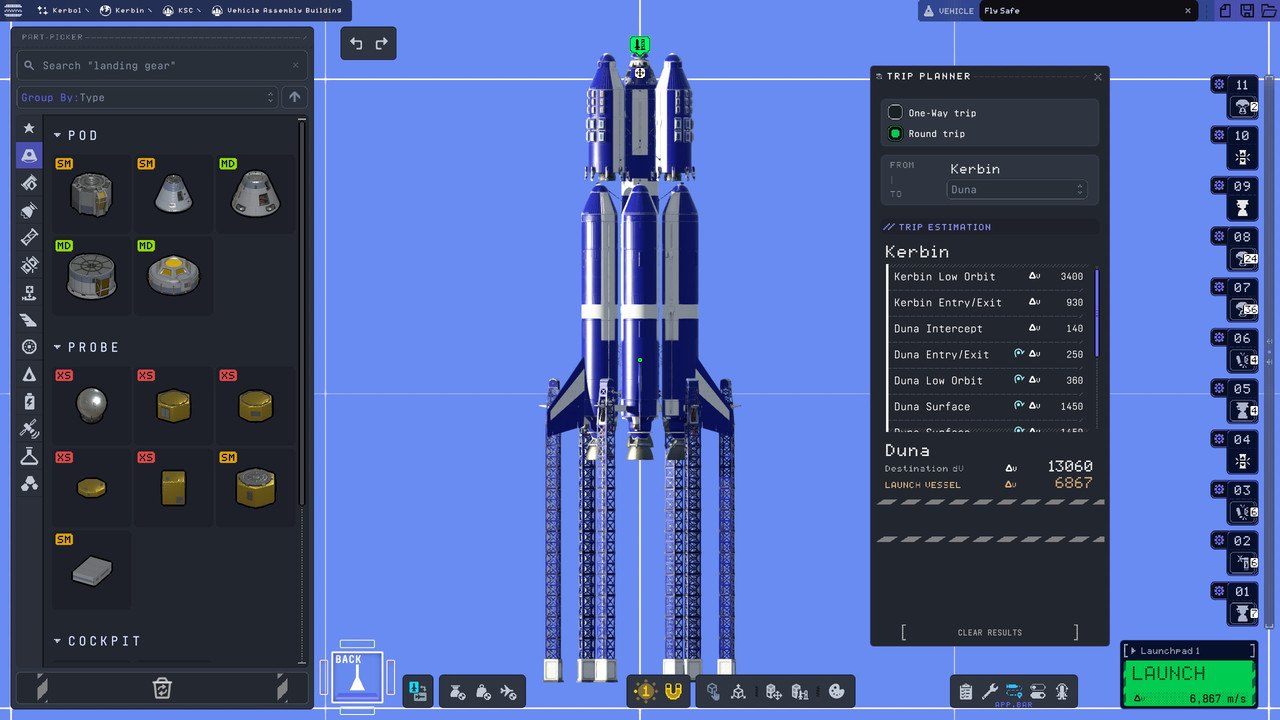Click the trash bin in part picker
This screenshot has width=1280, height=720.
162,688
